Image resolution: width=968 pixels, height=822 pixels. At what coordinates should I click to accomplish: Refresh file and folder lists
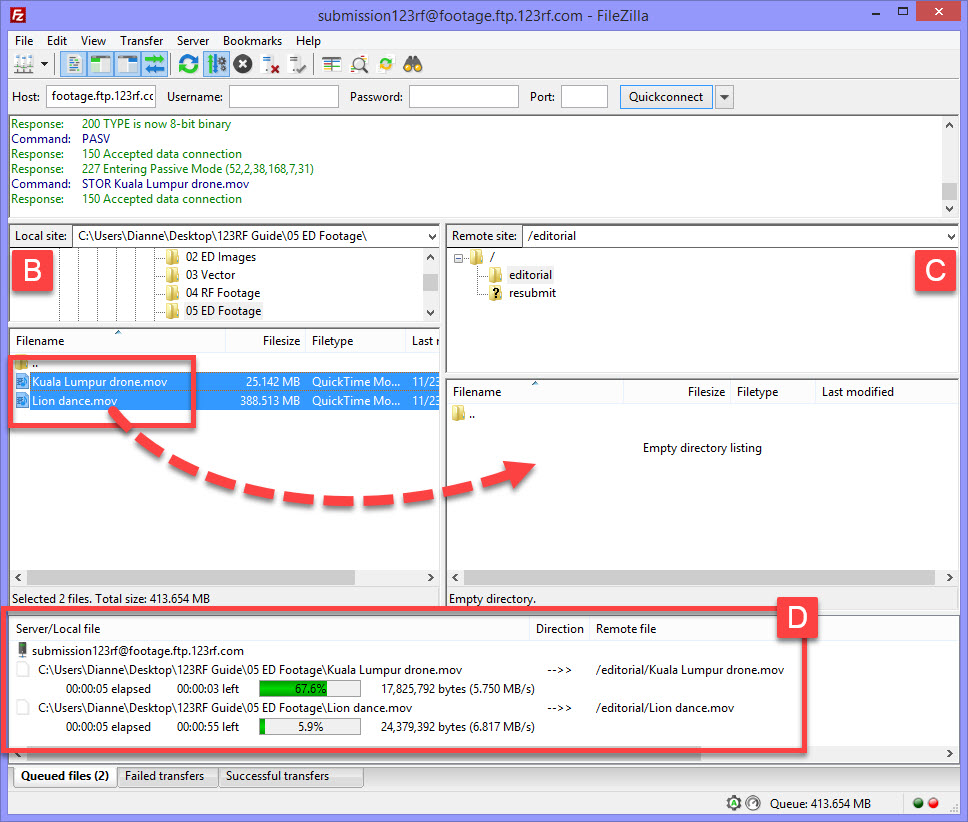pos(188,64)
